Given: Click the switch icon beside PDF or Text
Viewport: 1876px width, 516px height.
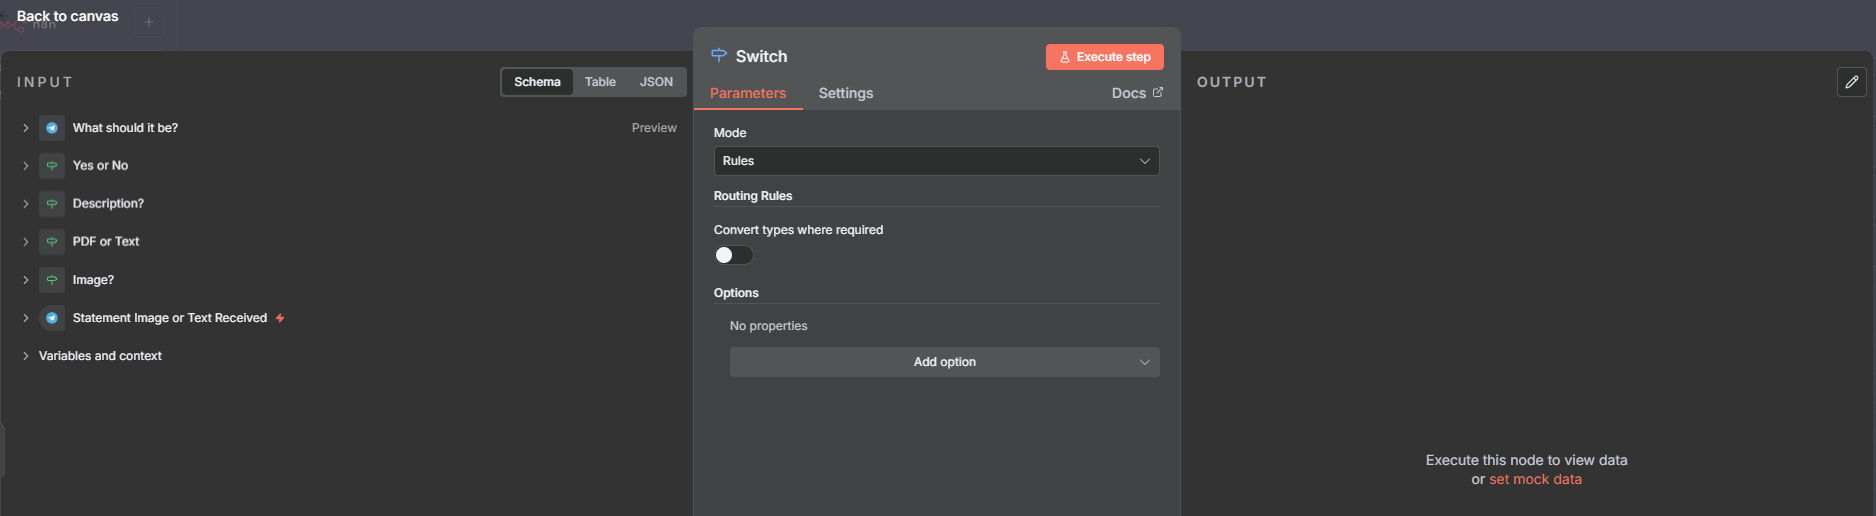Looking at the screenshot, I should click(x=52, y=242).
